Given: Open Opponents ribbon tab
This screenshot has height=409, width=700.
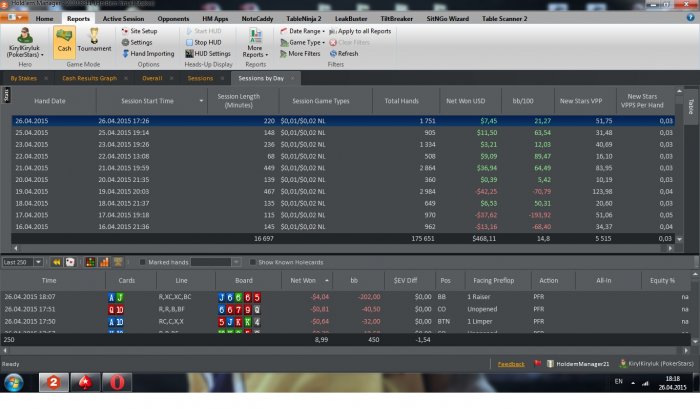Looking at the screenshot, I should click(x=173, y=19).
